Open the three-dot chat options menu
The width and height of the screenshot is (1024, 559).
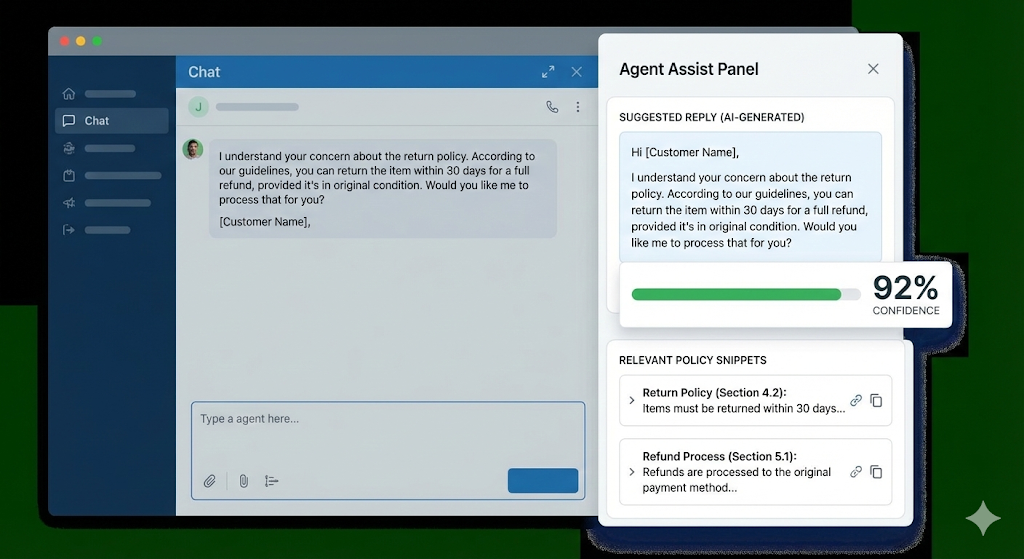577,107
